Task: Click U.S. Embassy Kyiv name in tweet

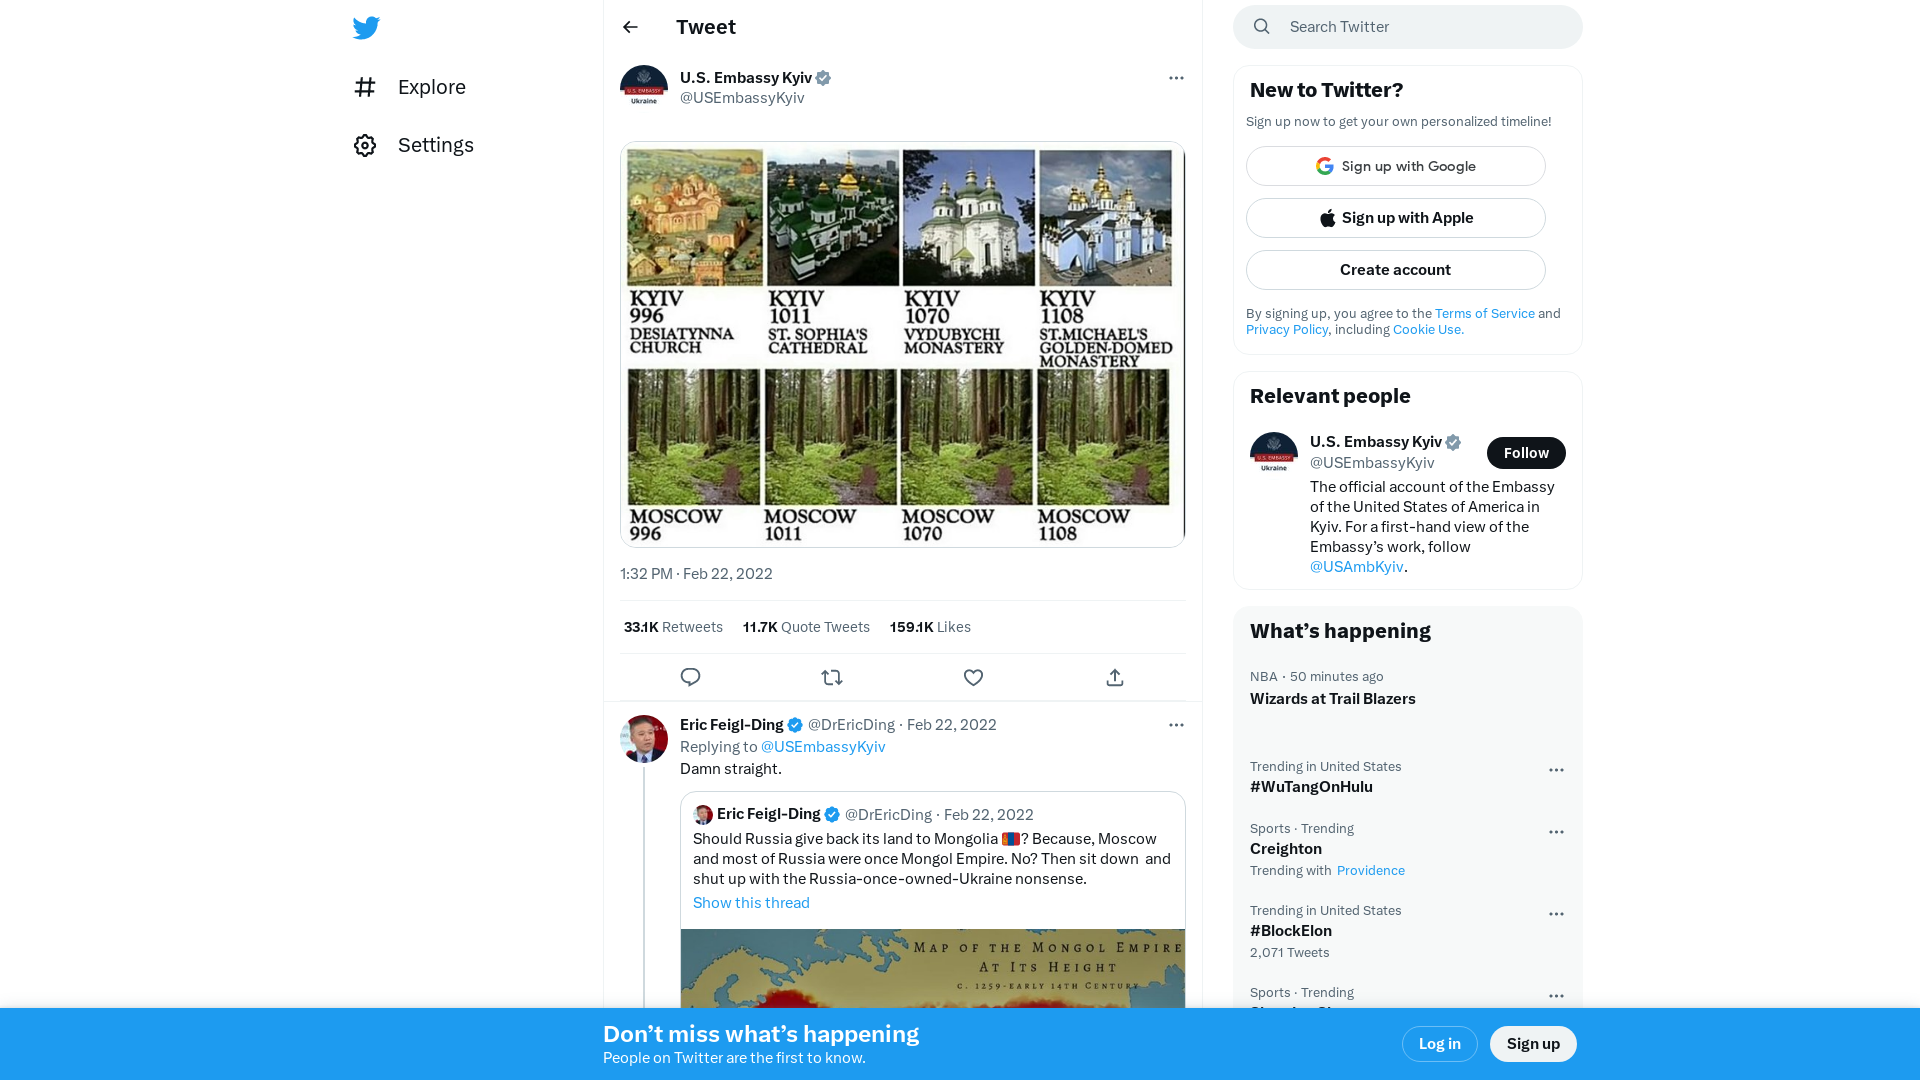Action: point(746,77)
